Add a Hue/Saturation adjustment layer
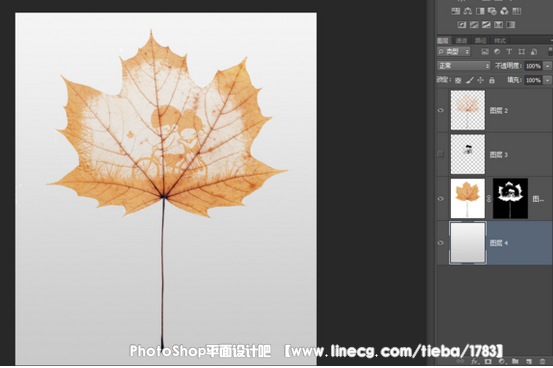The image size is (553, 368). [456, 11]
